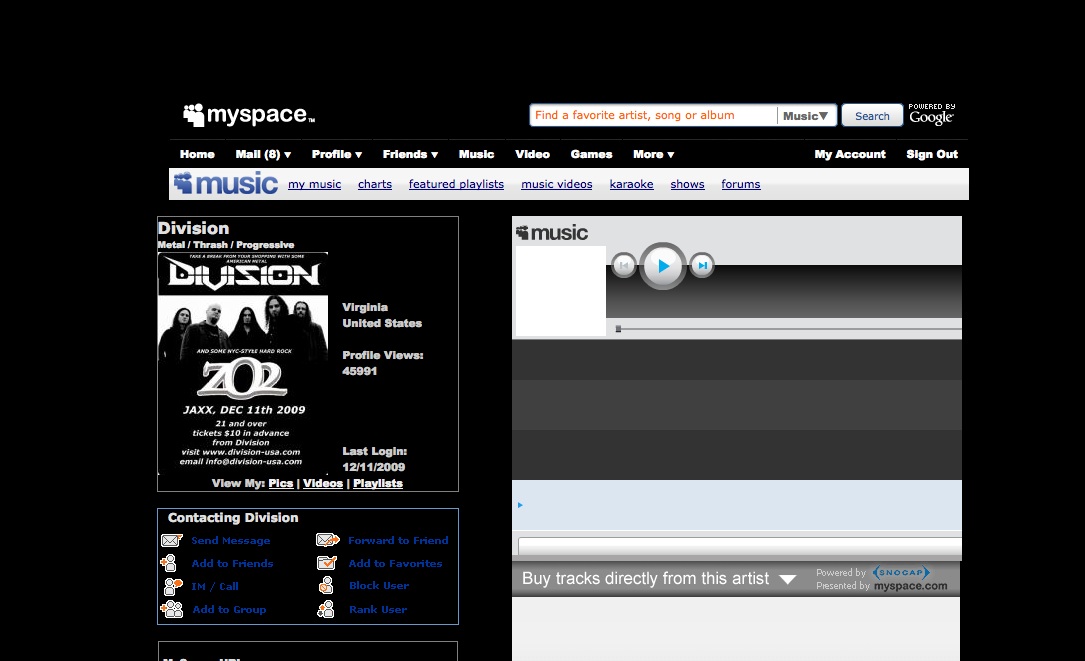Open the music videos link
This screenshot has height=661, width=1085.
[x=556, y=184]
